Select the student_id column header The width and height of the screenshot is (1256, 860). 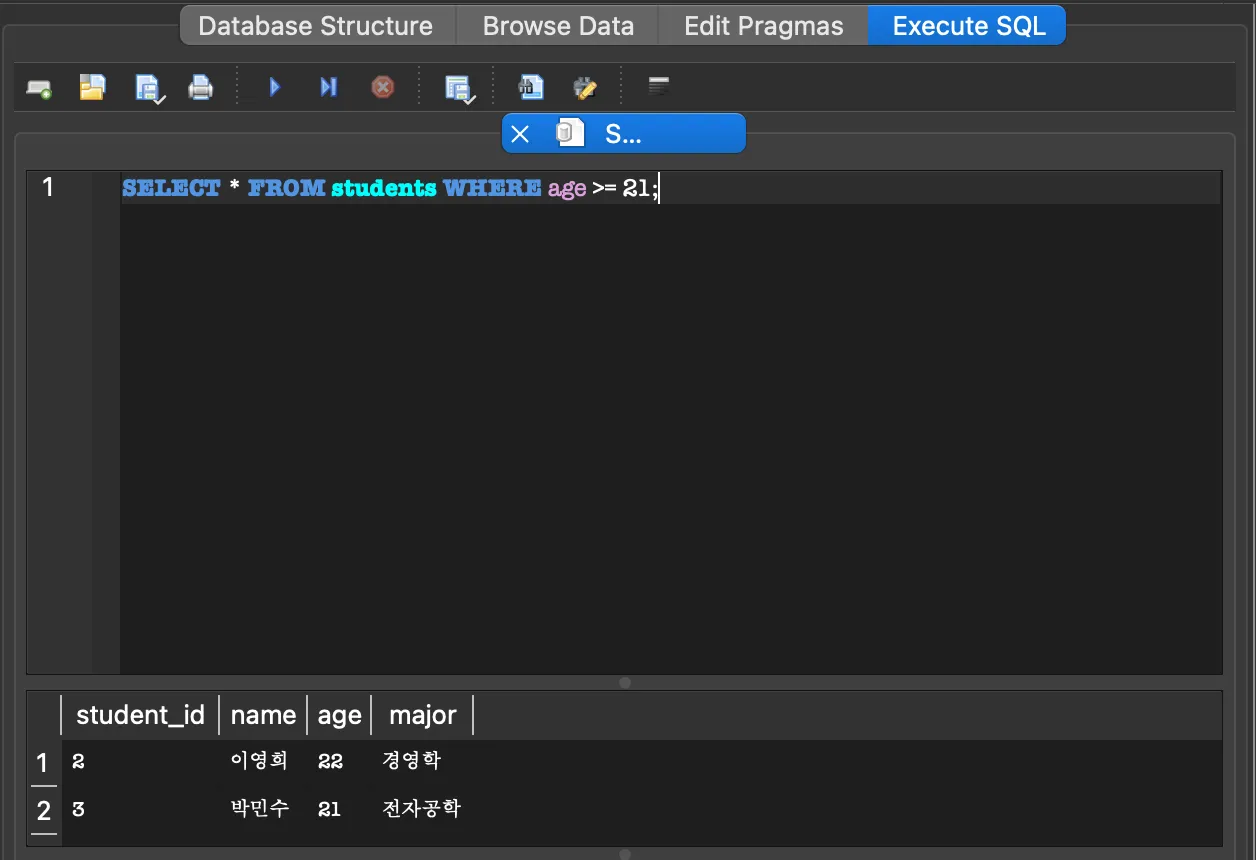pos(140,715)
